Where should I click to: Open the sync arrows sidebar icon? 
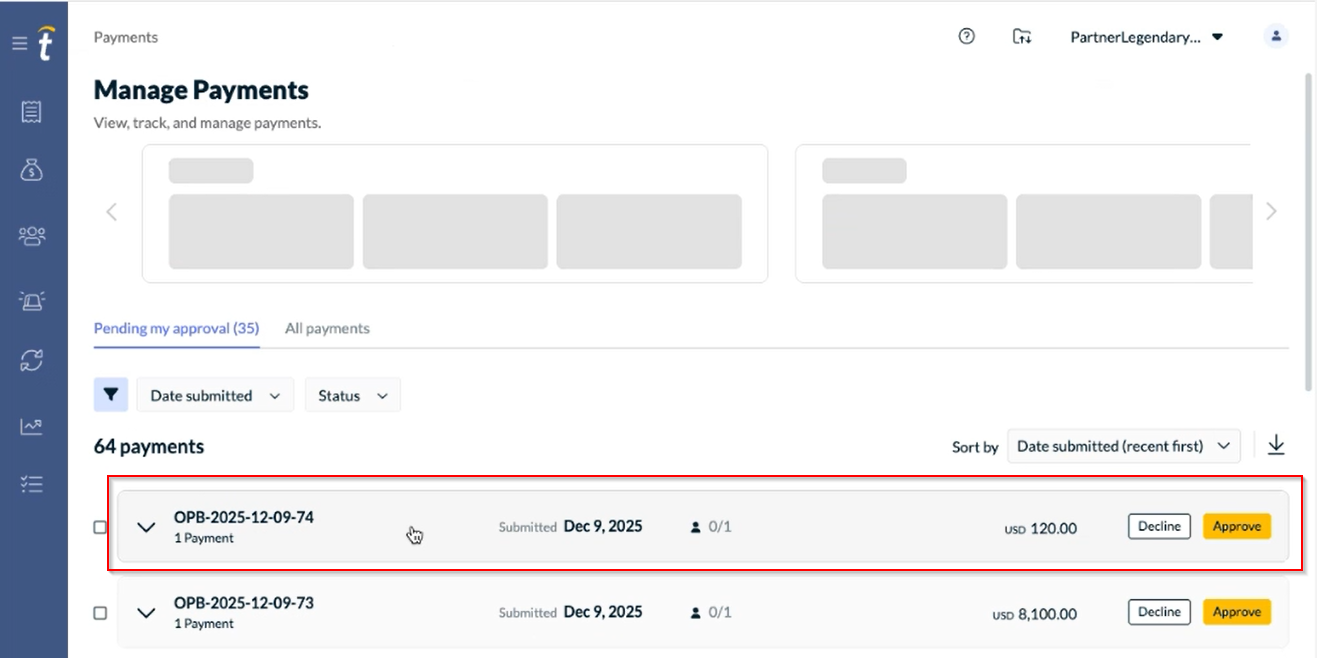pyautogui.click(x=32, y=361)
